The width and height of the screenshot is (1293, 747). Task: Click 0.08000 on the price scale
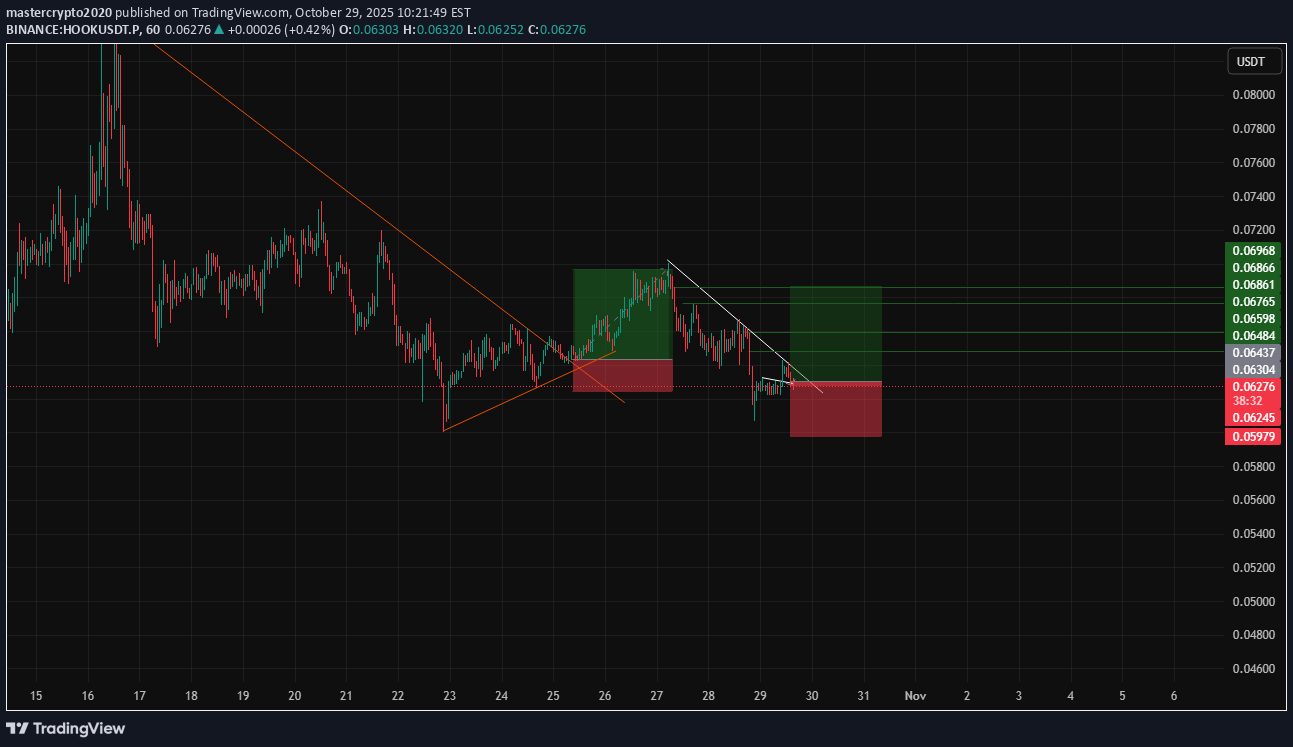pos(1252,95)
